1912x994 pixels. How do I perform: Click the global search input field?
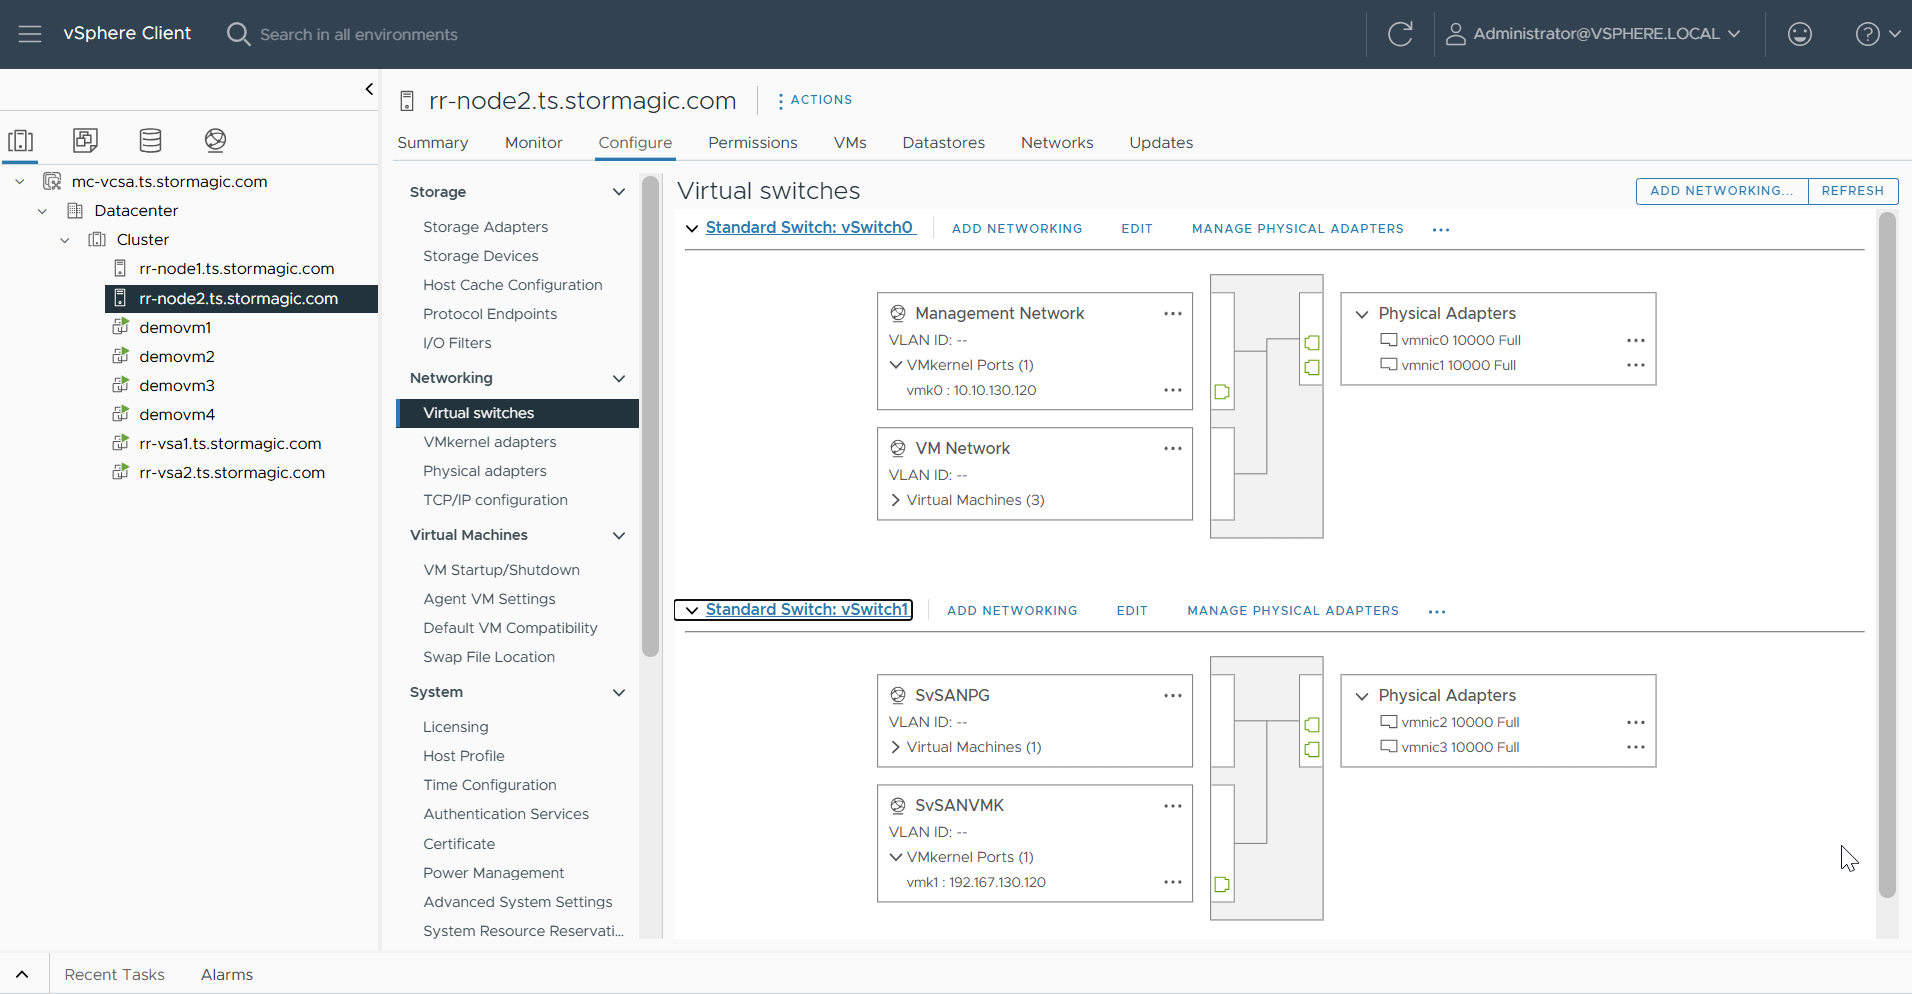coord(359,34)
